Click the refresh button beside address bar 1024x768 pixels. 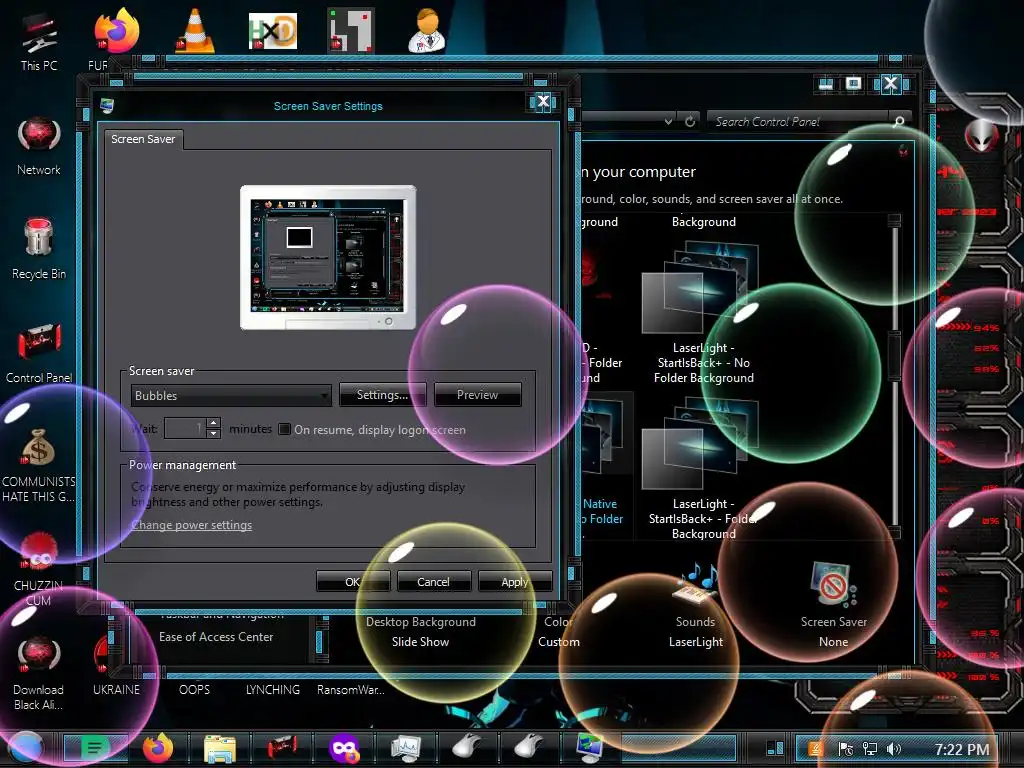[x=690, y=121]
